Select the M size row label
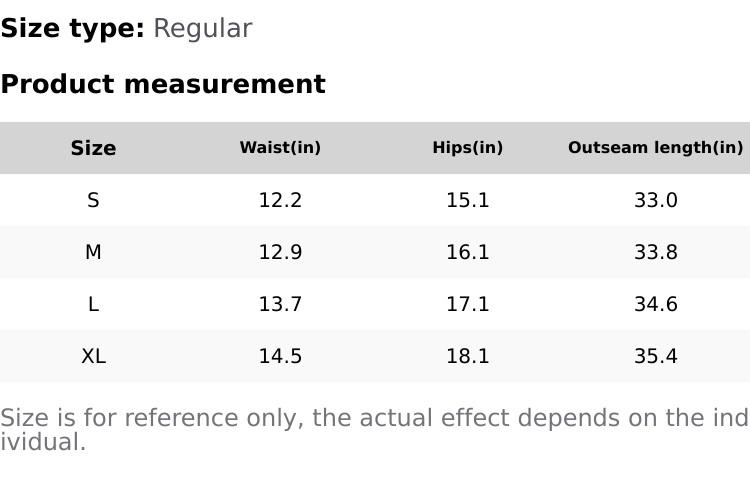 click(x=93, y=252)
